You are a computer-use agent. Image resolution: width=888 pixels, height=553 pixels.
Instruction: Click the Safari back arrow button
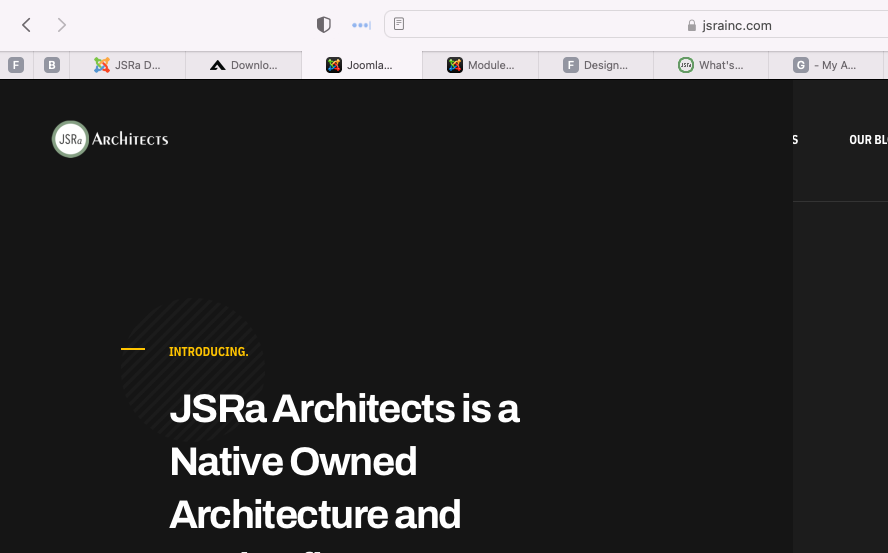coord(27,25)
